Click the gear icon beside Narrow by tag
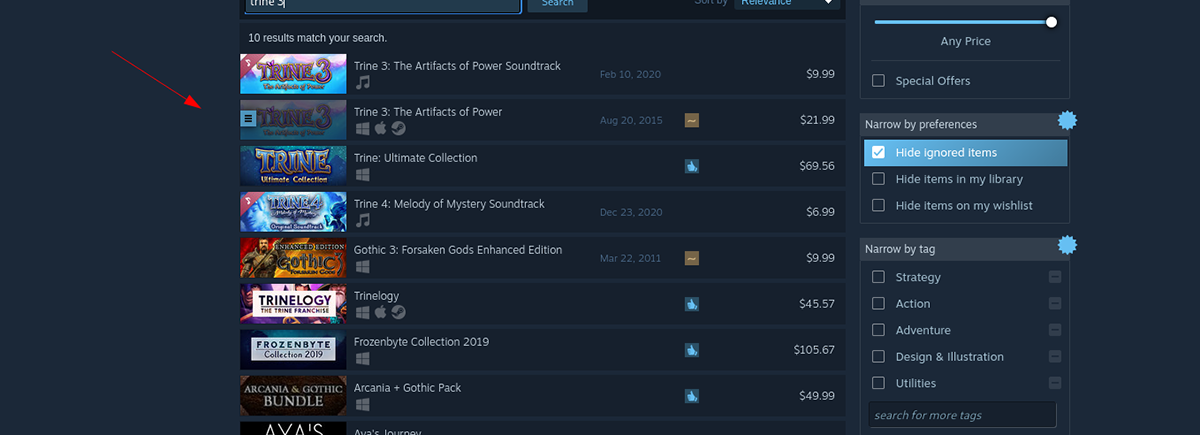 pos(1067,245)
